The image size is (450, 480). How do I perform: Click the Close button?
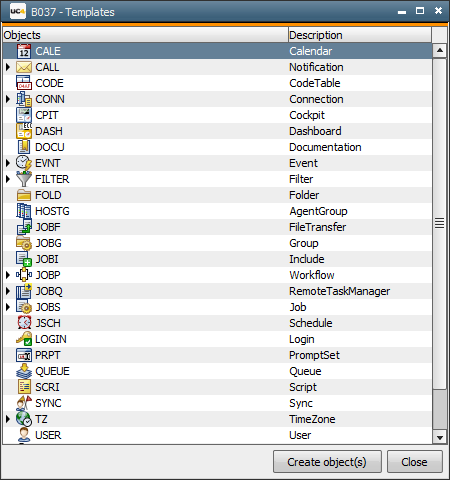[x=415, y=462]
